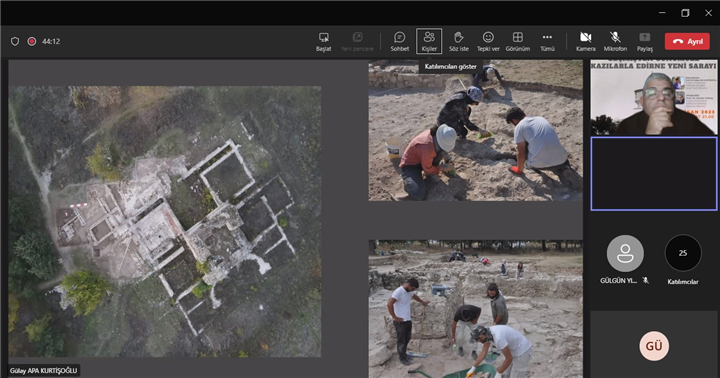Leave the meeting with Ayrıl

point(687,41)
